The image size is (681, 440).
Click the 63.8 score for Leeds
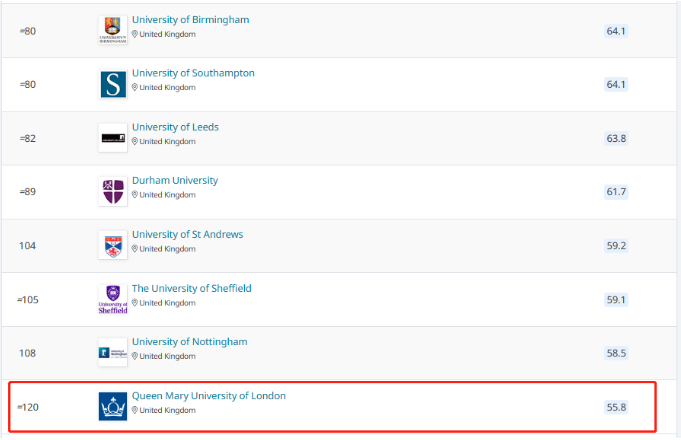pyautogui.click(x=616, y=138)
